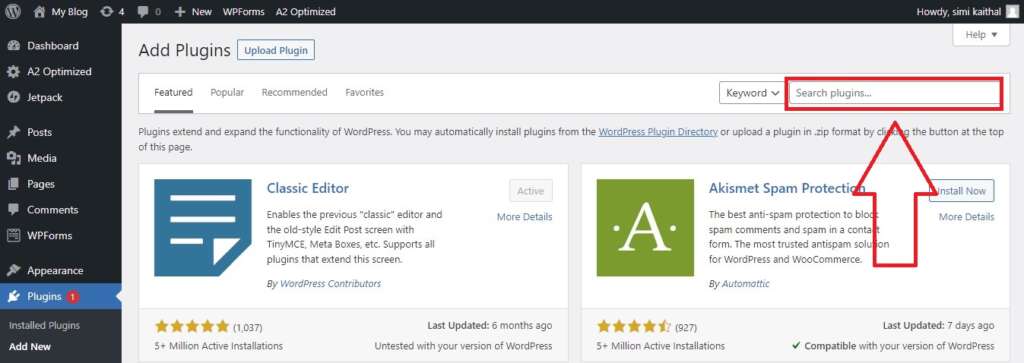Click Install Now for Akismet
The width and height of the screenshot is (1024, 363).
(x=961, y=191)
